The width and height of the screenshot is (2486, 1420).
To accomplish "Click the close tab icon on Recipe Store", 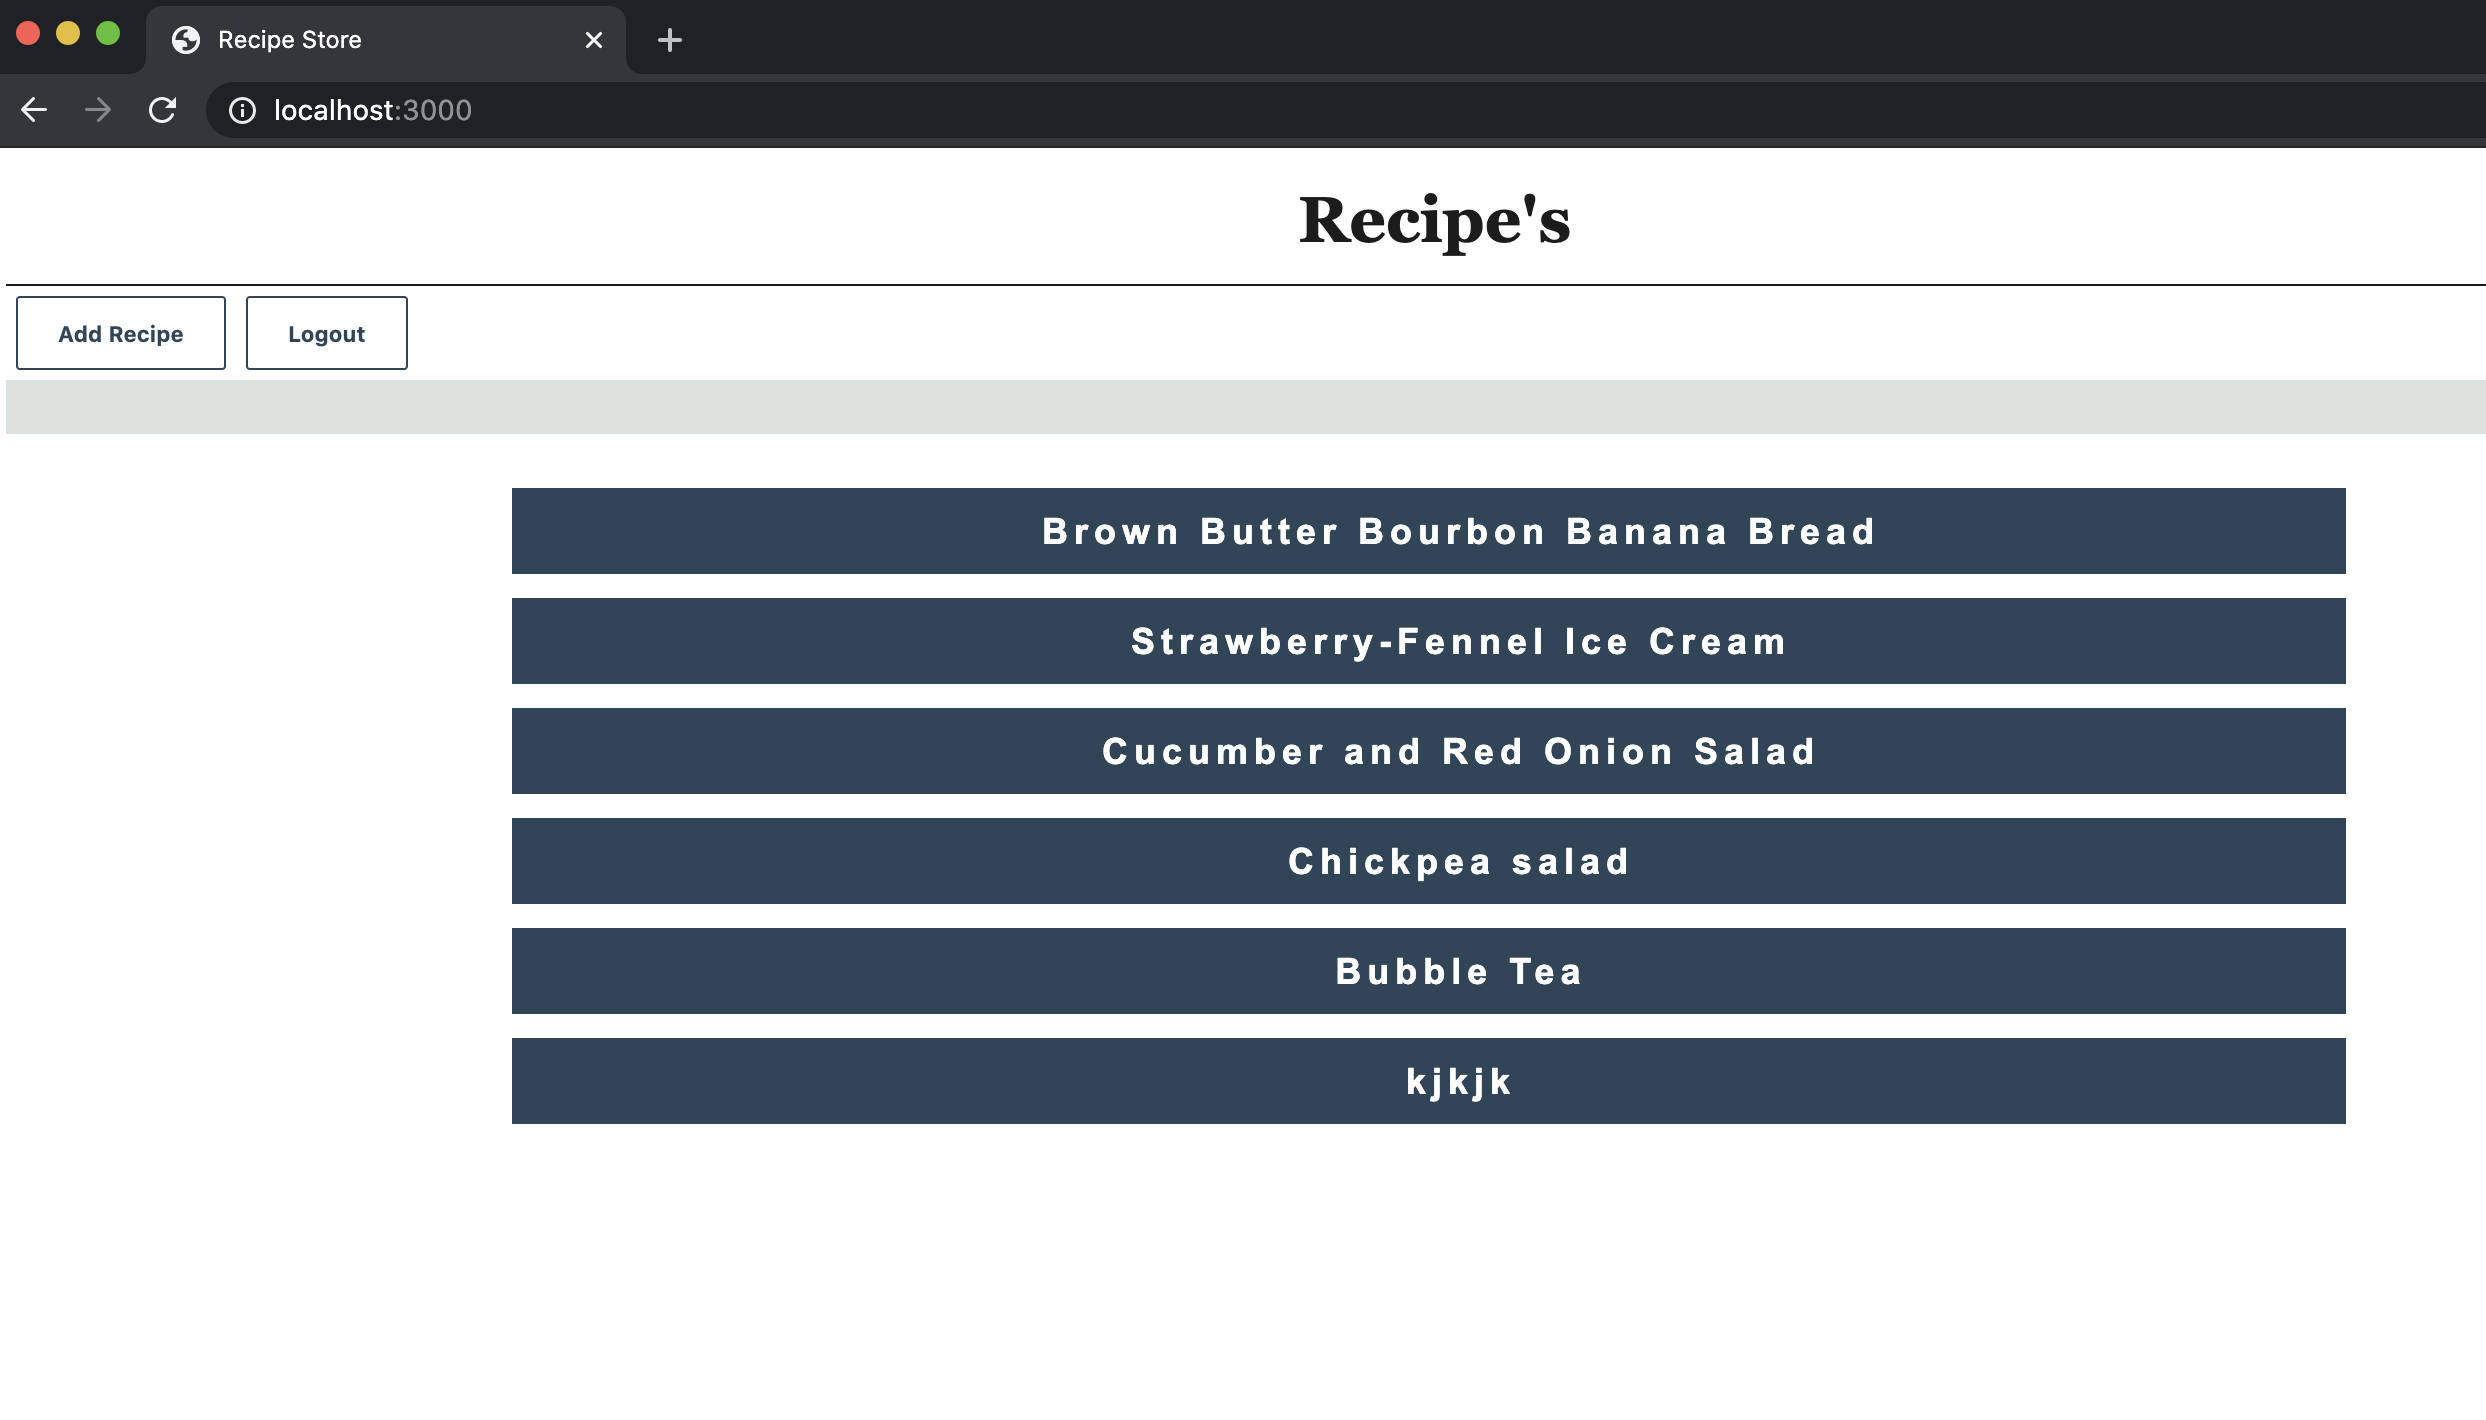I will point(592,39).
